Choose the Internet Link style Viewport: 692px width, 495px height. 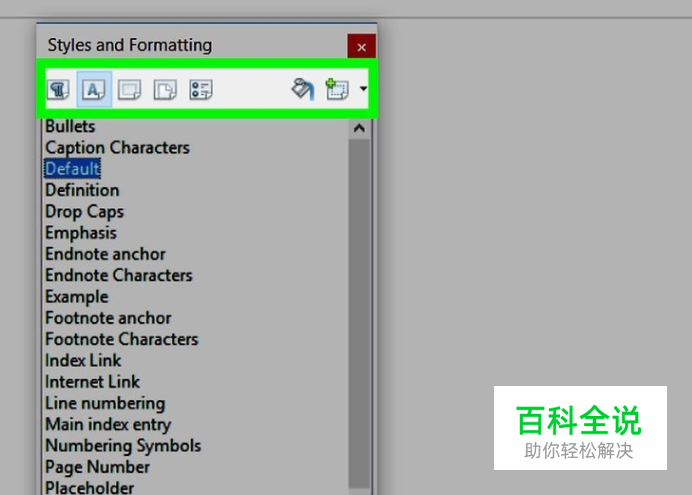pyautogui.click(x=92, y=382)
